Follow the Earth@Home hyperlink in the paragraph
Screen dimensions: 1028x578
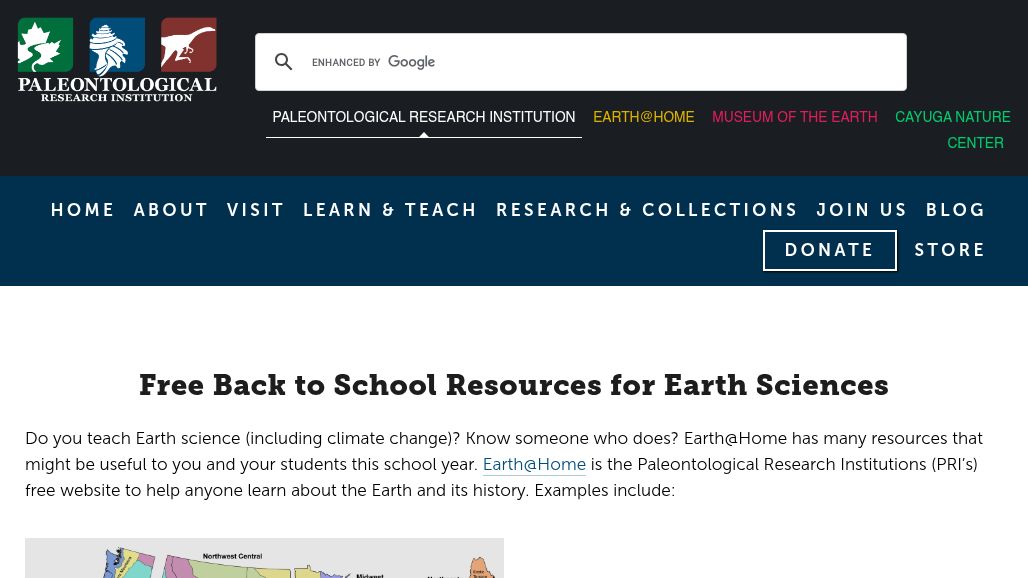click(x=534, y=464)
